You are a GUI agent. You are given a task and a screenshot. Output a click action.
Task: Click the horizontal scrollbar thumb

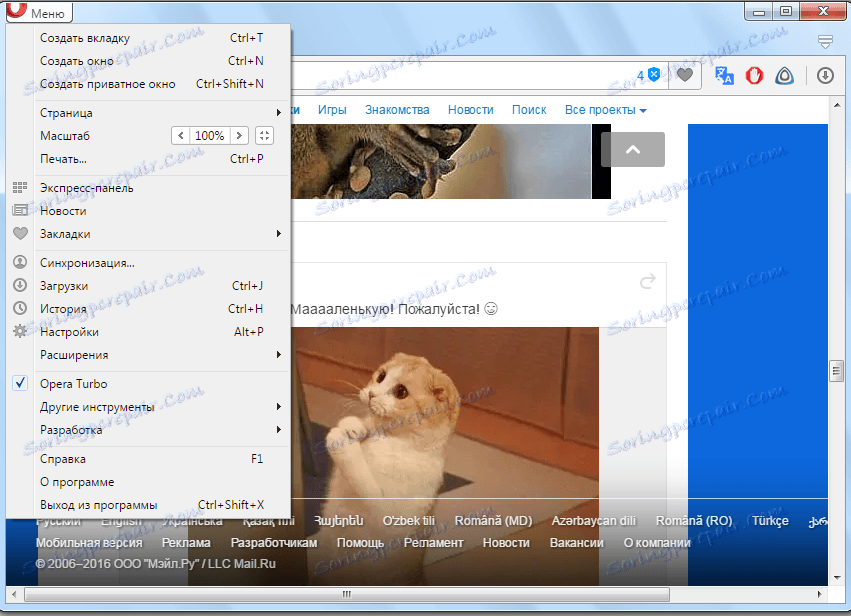347,594
